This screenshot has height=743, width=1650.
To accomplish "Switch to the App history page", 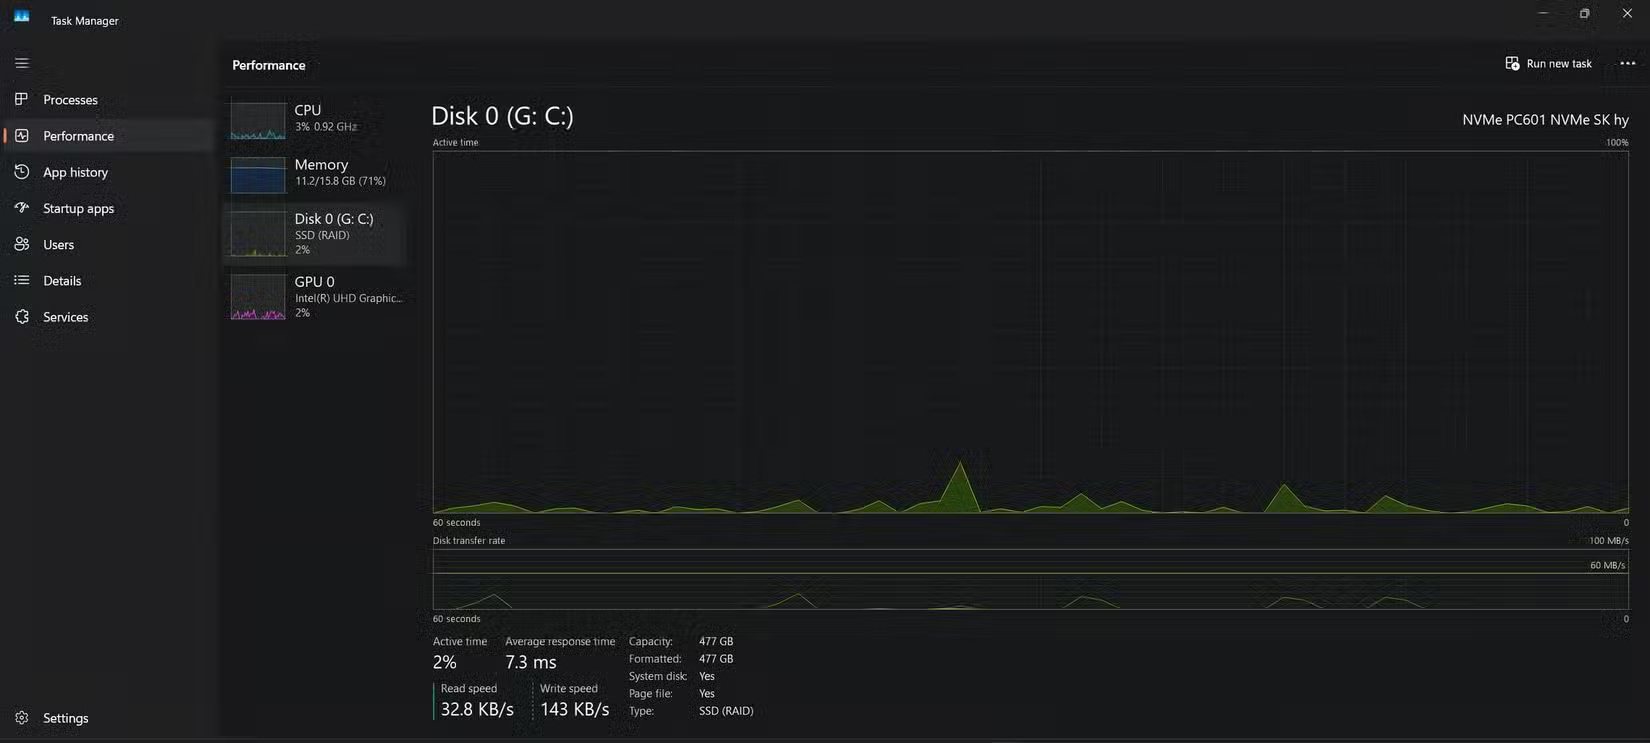I will click(x=75, y=172).
